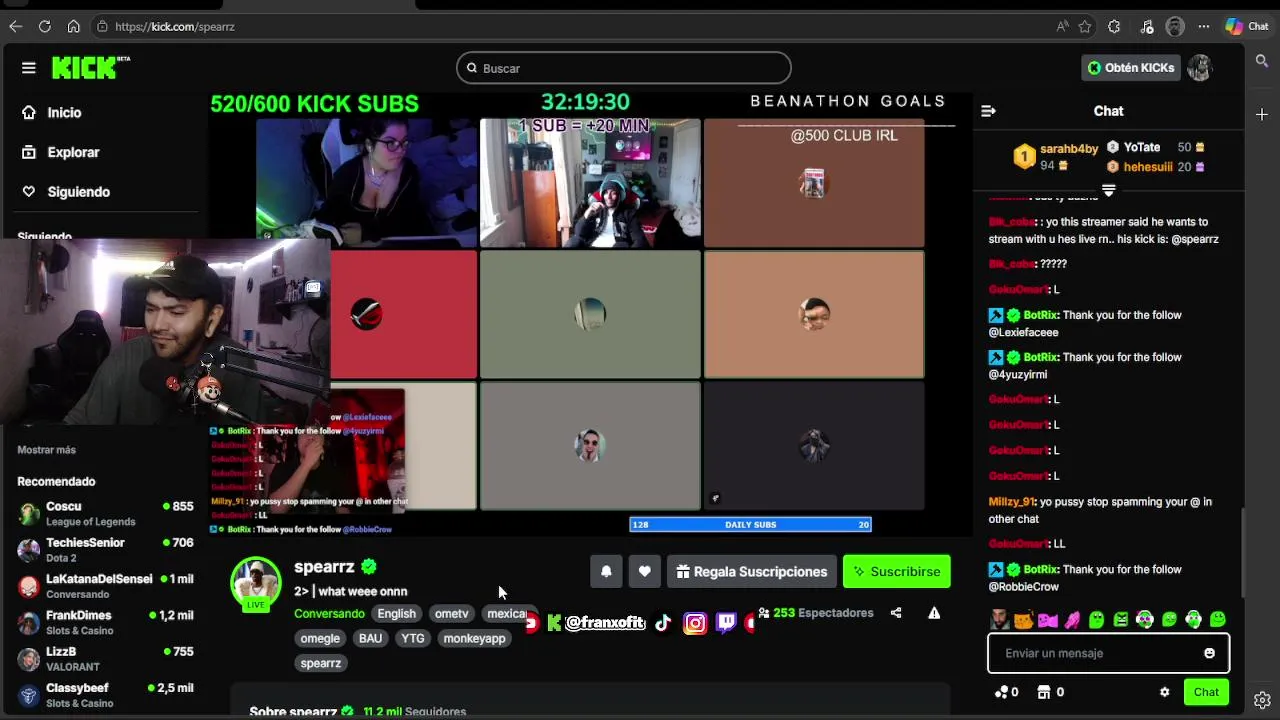Select the monkeyapp tag
The height and width of the screenshot is (720, 1280).
pyautogui.click(x=474, y=638)
